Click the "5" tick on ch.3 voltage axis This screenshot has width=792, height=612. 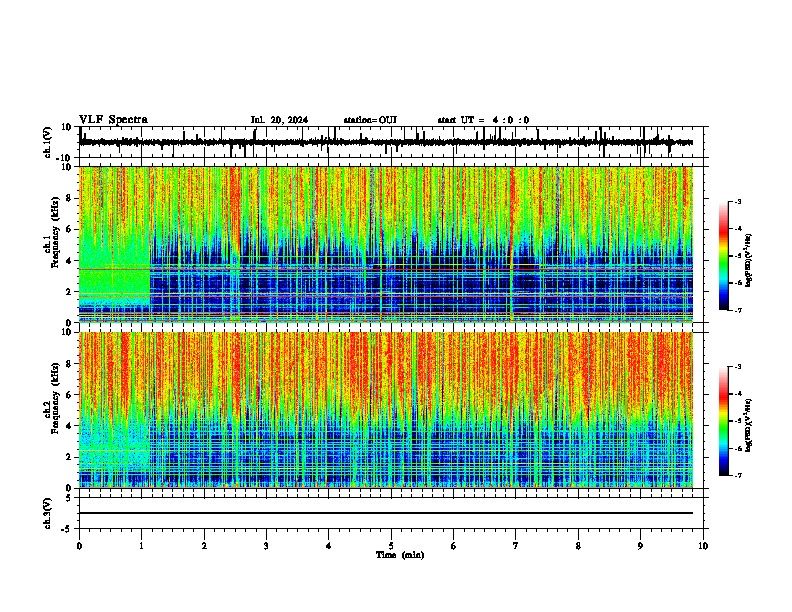69,498
